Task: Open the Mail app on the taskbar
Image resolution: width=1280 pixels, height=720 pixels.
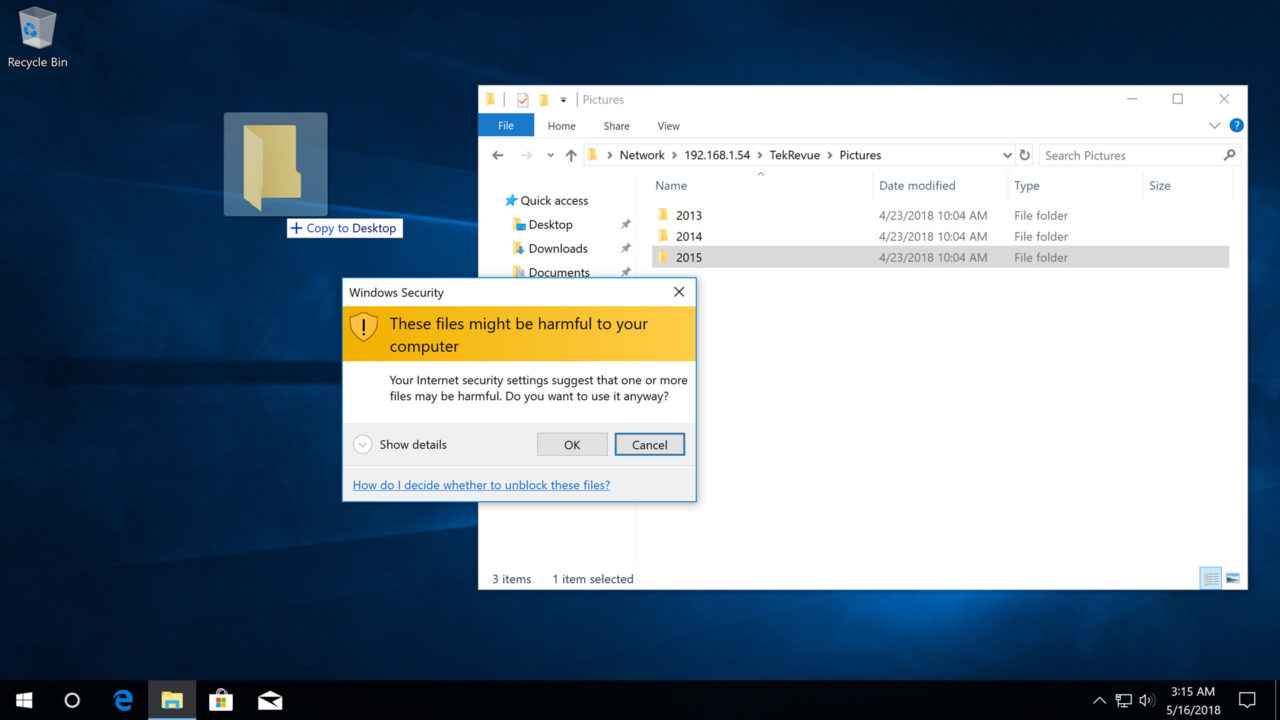Action: (270, 700)
